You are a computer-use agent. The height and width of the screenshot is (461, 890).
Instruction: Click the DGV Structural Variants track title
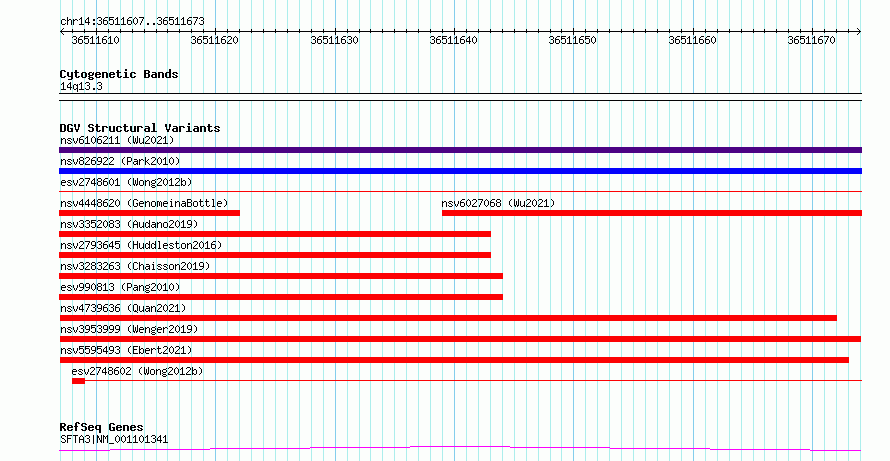(x=140, y=128)
